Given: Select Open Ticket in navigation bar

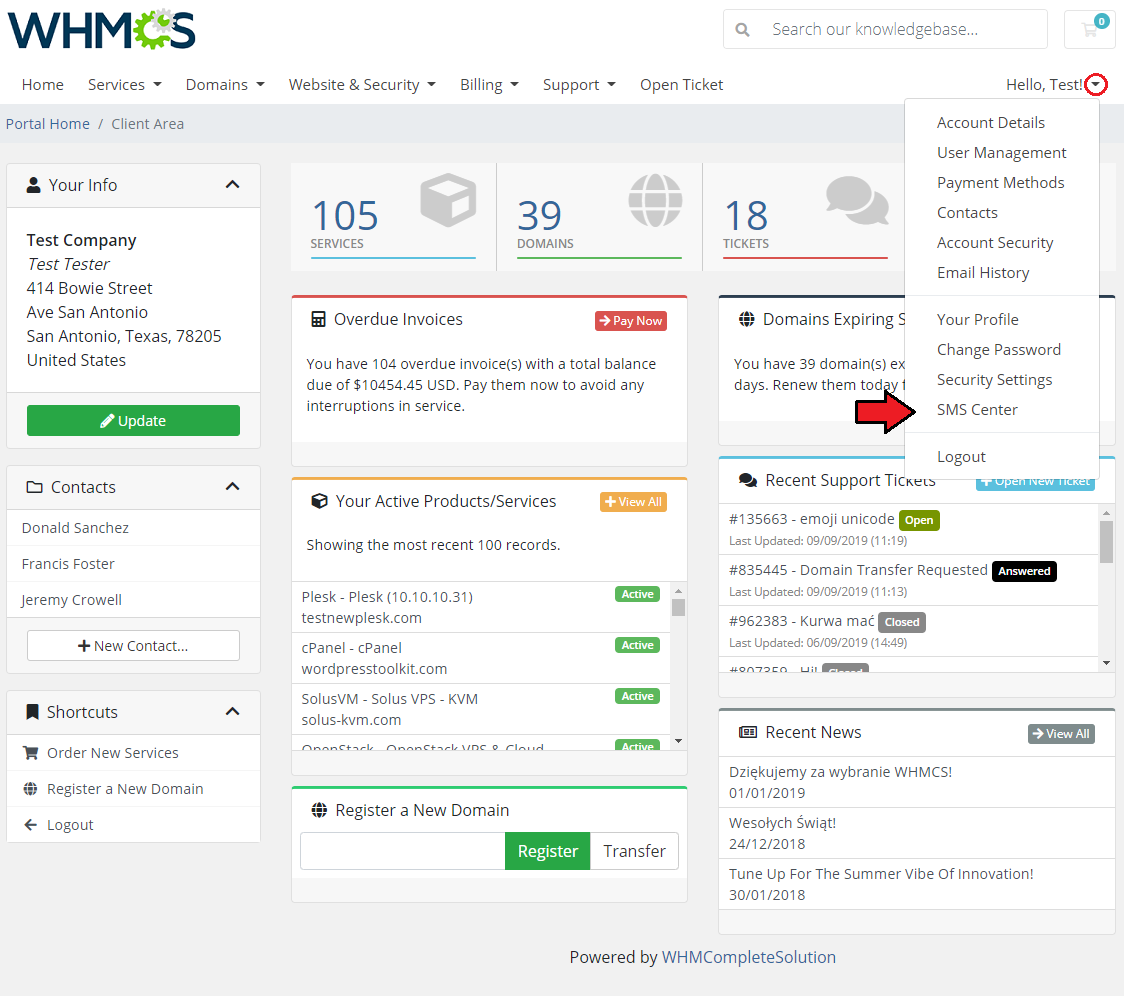Looking at the screenshot, I should pos(681,85).
